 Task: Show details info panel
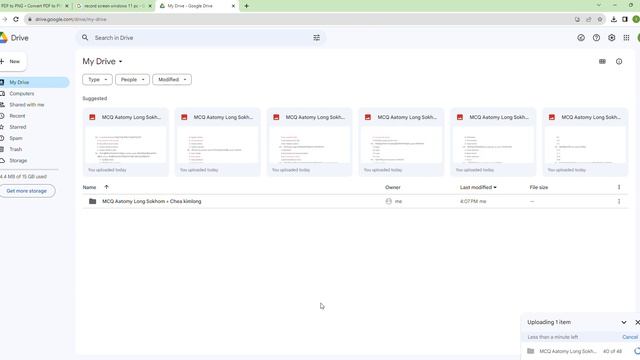pos(619,61)
